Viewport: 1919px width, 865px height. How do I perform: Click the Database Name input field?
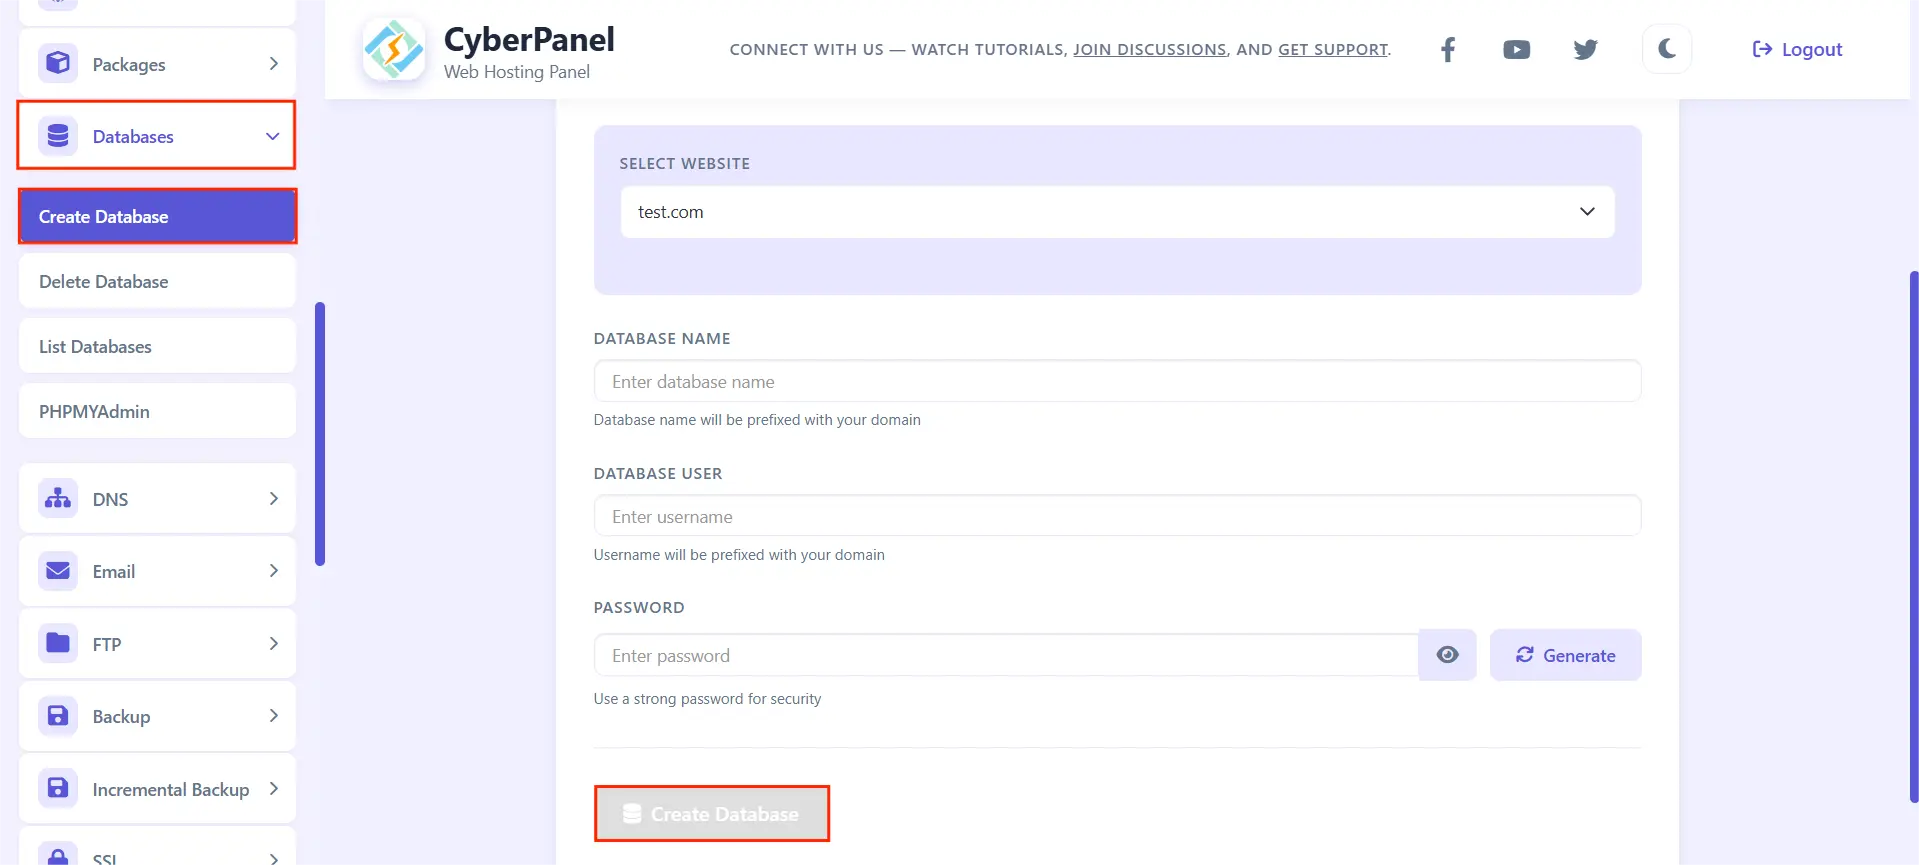coord(1117,381)
